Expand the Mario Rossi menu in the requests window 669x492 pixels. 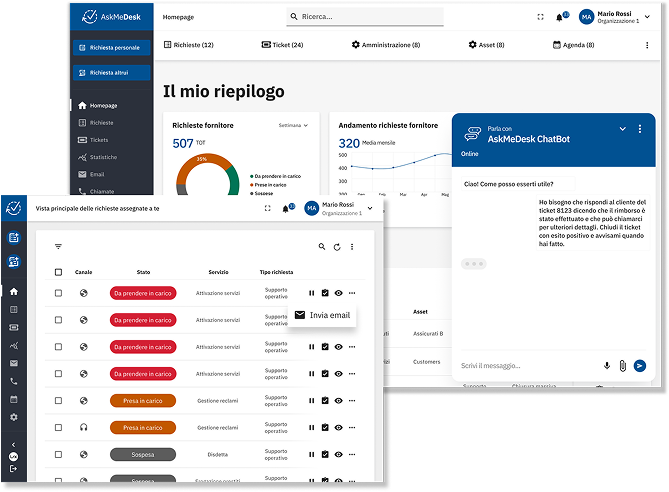pos(370,208)
